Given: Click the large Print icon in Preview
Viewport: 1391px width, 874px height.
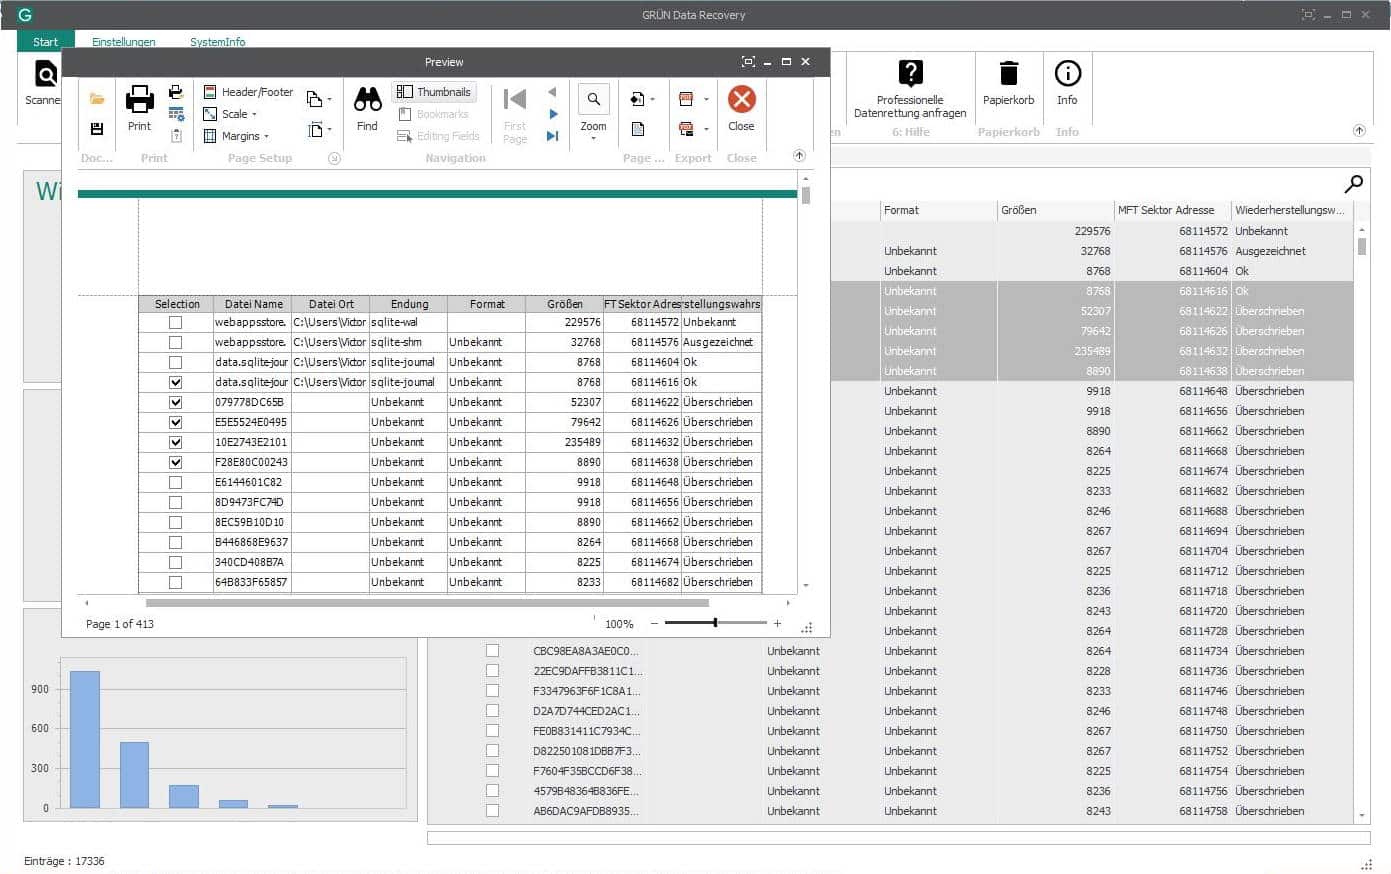Looking at the screenshot, I should pyautogui.click(x=139, y=98).
